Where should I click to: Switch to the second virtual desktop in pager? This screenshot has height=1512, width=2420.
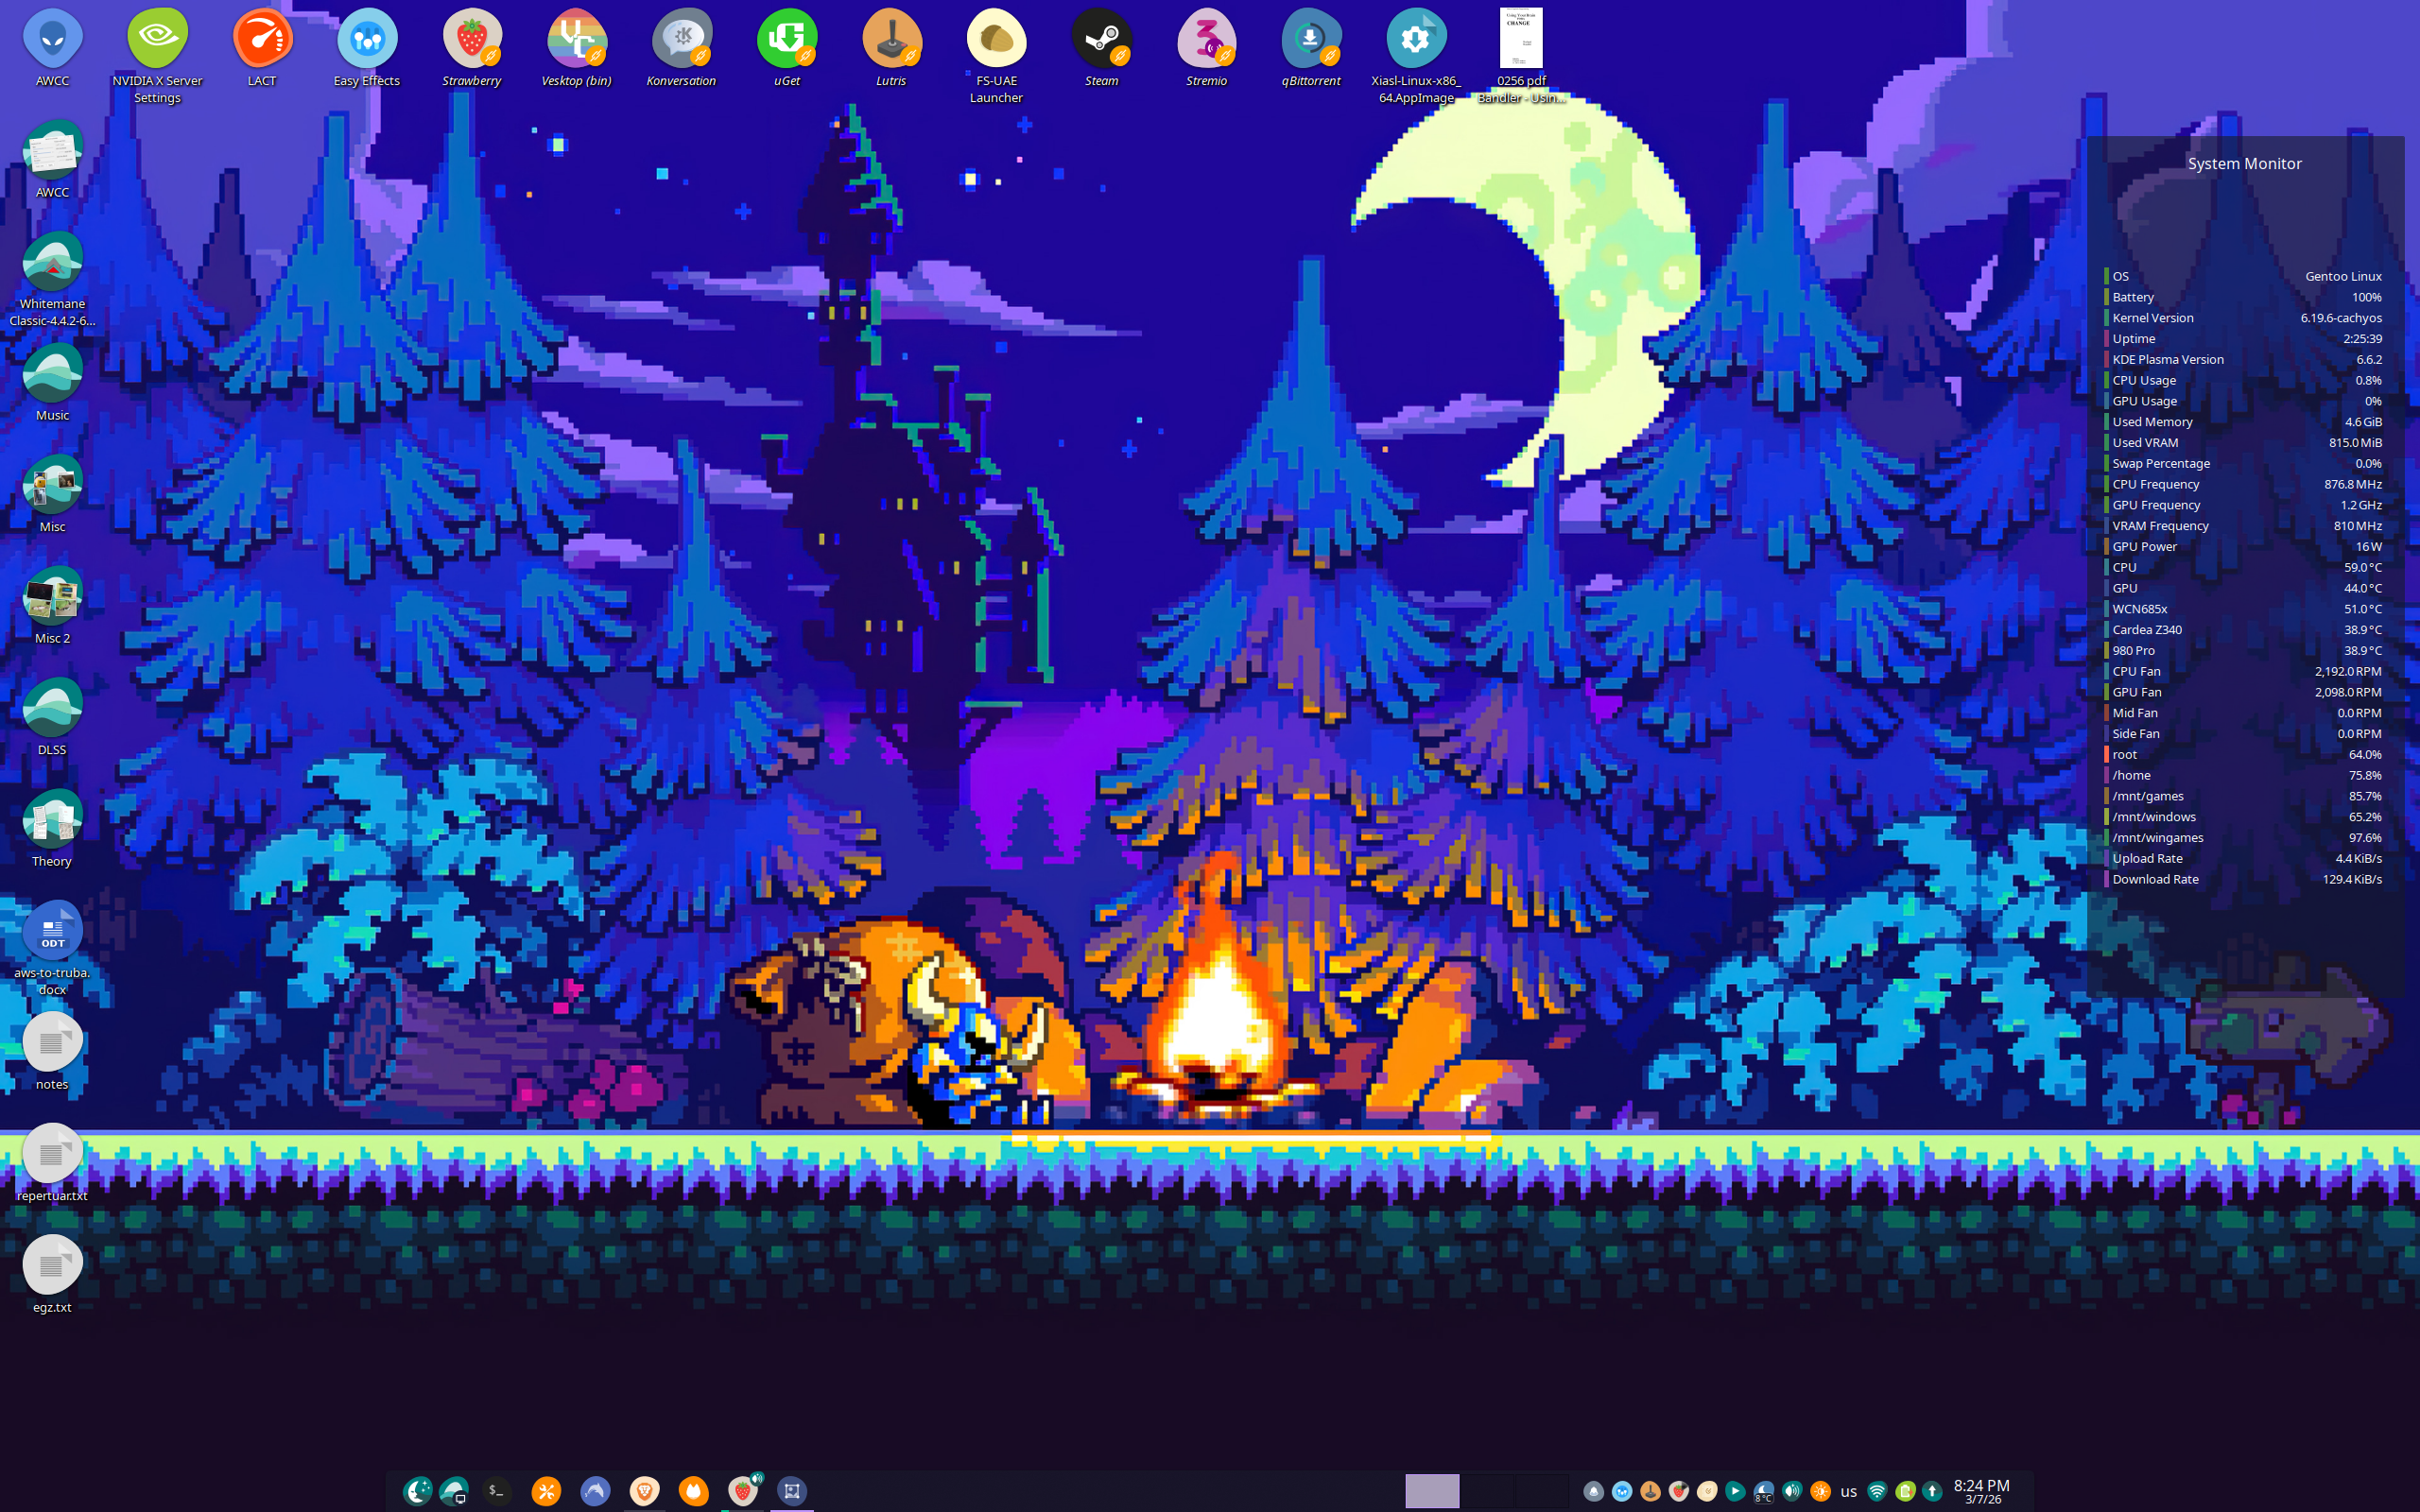[1487, 1491]
